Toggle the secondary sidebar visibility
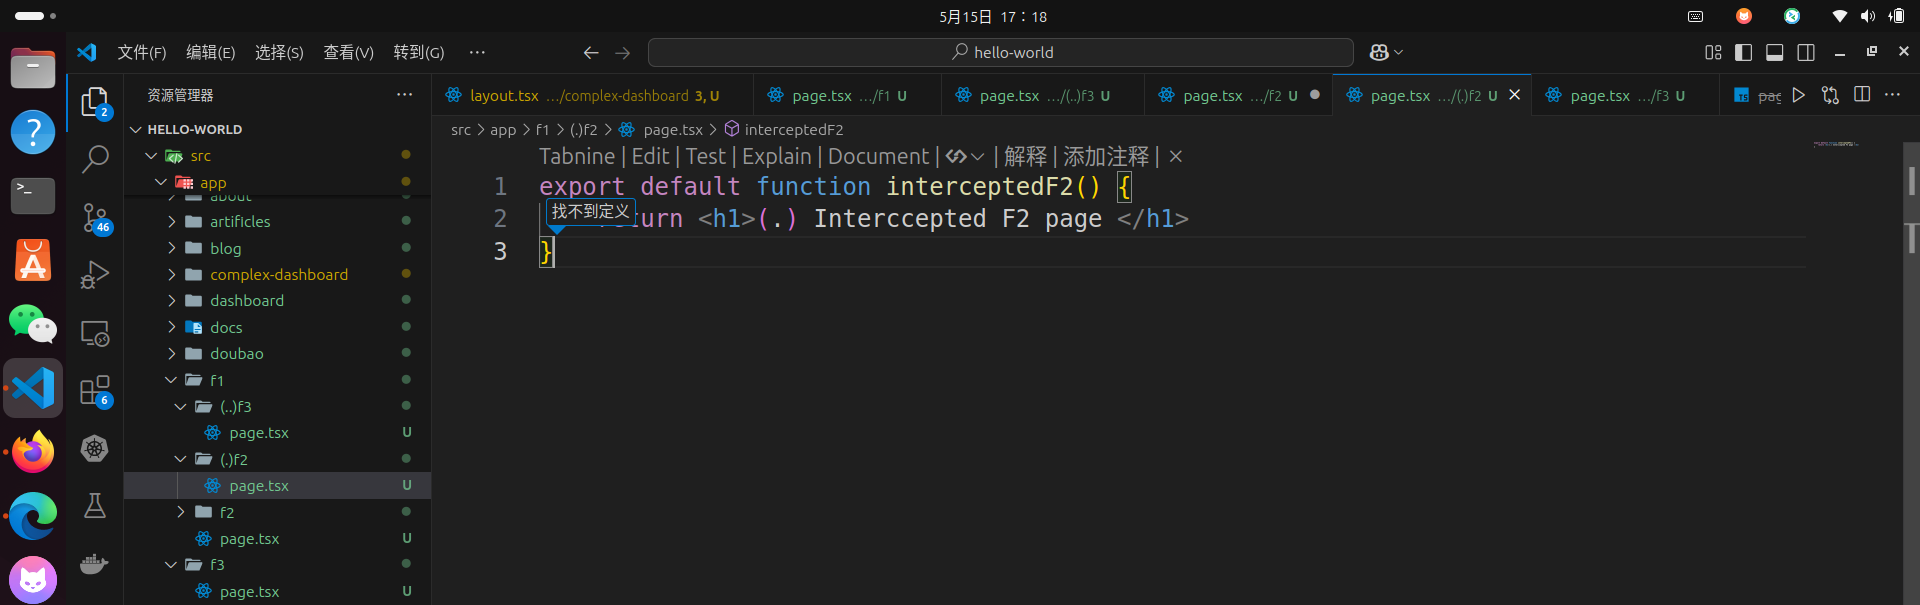The image size is (1920, 605). pyautogui.click(x=1806, y=52)
